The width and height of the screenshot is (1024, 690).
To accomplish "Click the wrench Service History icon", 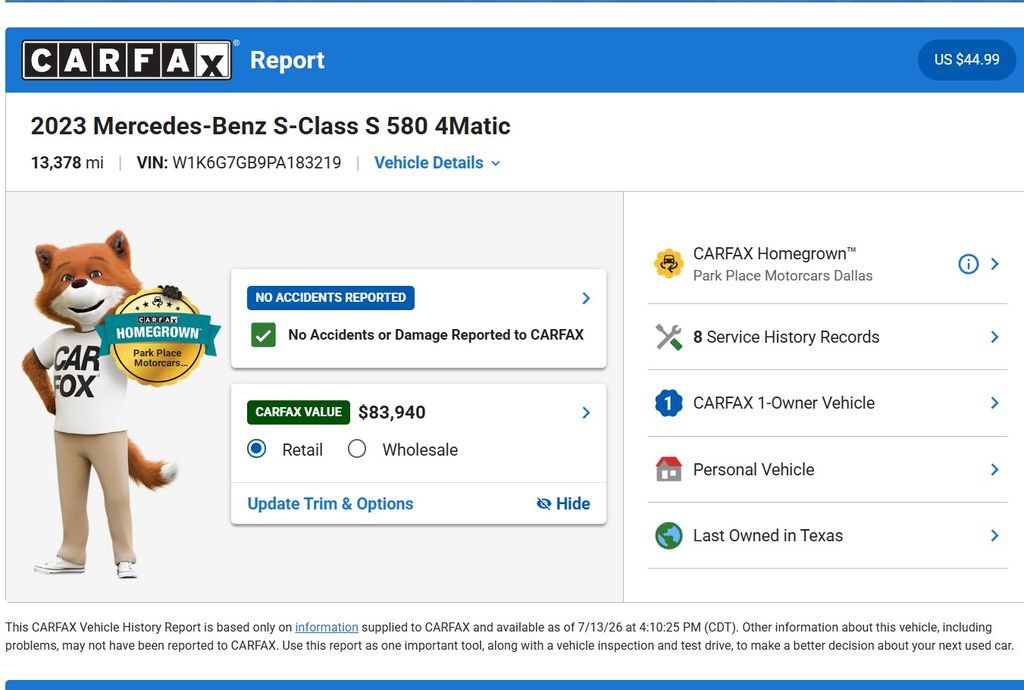I will (668, 337).
